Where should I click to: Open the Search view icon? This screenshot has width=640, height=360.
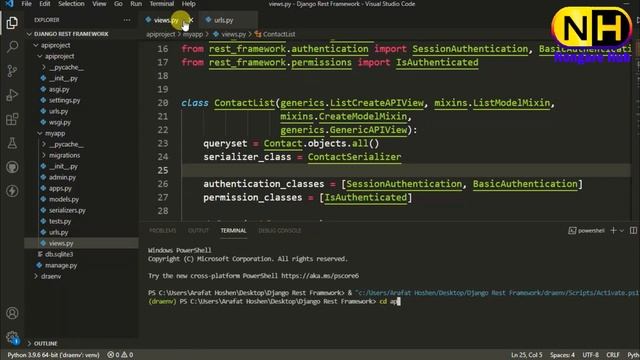(x=12, y=47)
